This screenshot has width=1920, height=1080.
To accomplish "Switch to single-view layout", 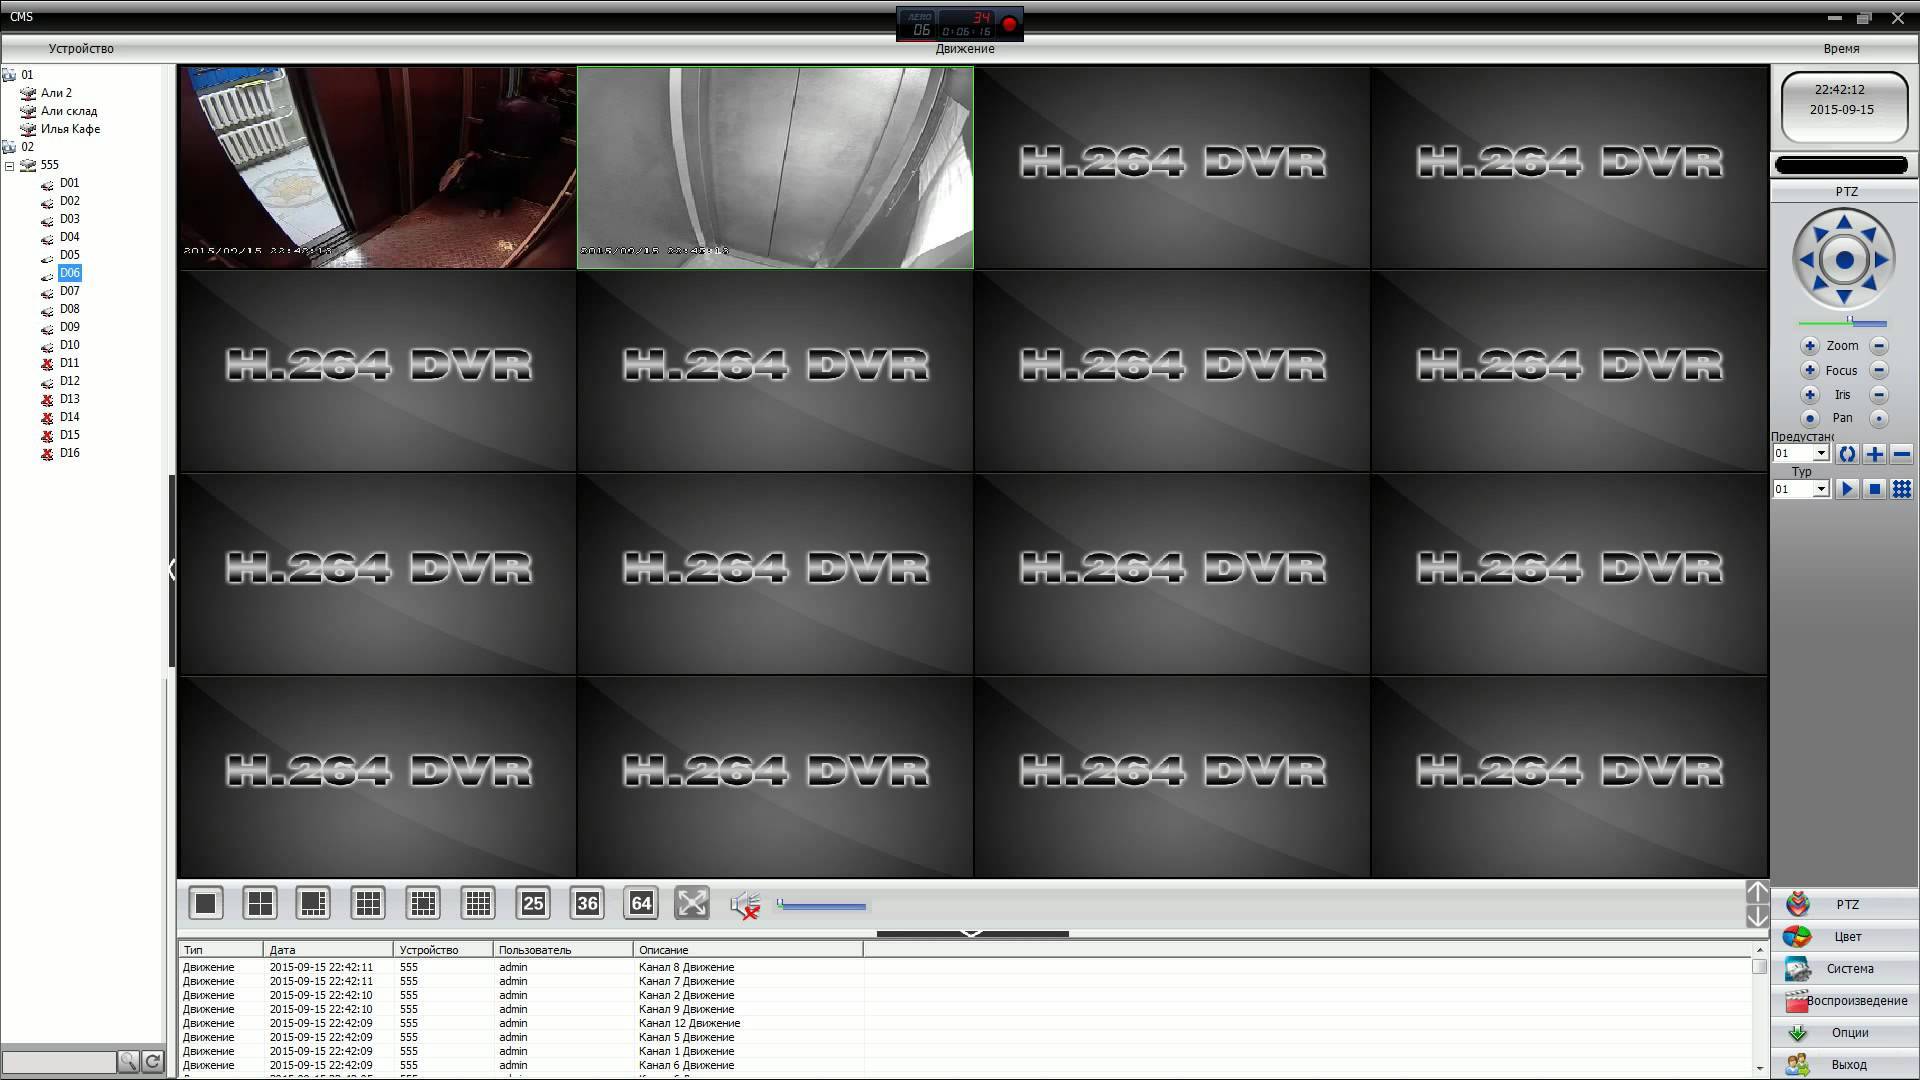I will pos(206,904).
